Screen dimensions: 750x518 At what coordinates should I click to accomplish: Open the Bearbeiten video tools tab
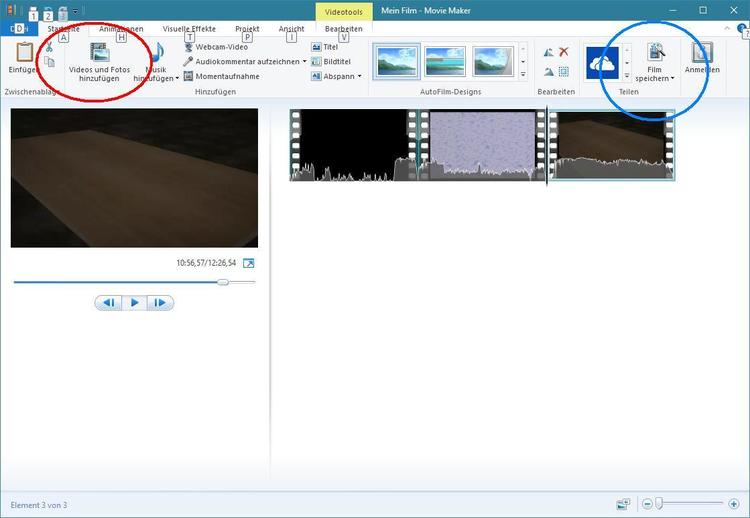tap(343, 29)
